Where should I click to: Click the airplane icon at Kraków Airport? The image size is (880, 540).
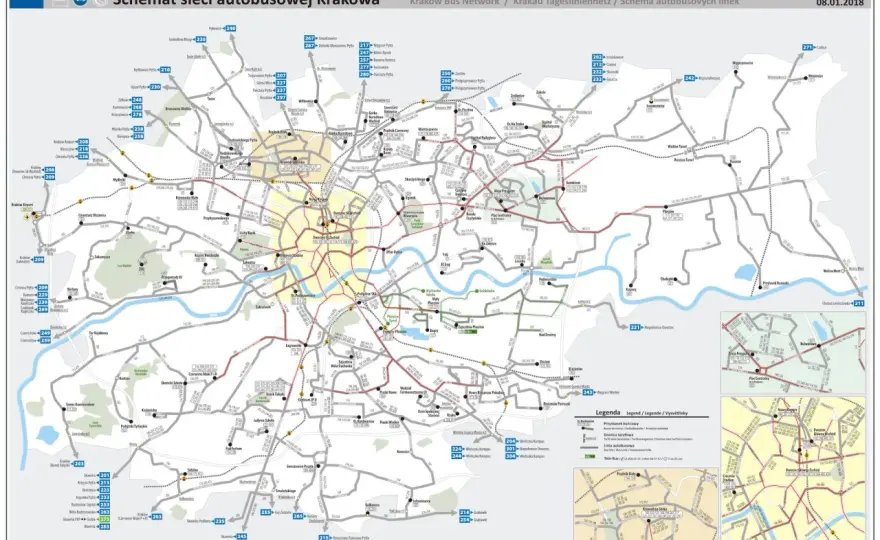pos(26,216)
